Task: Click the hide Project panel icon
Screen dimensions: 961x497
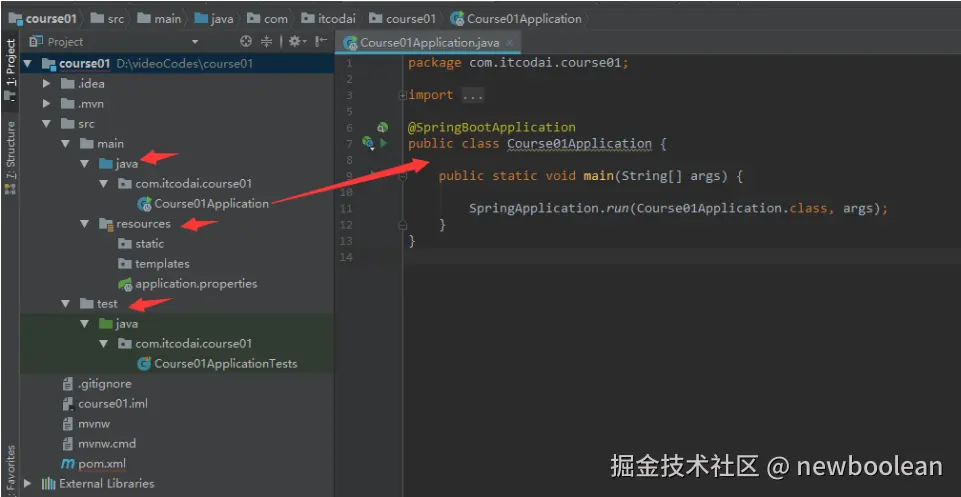Action: [321, 42]
